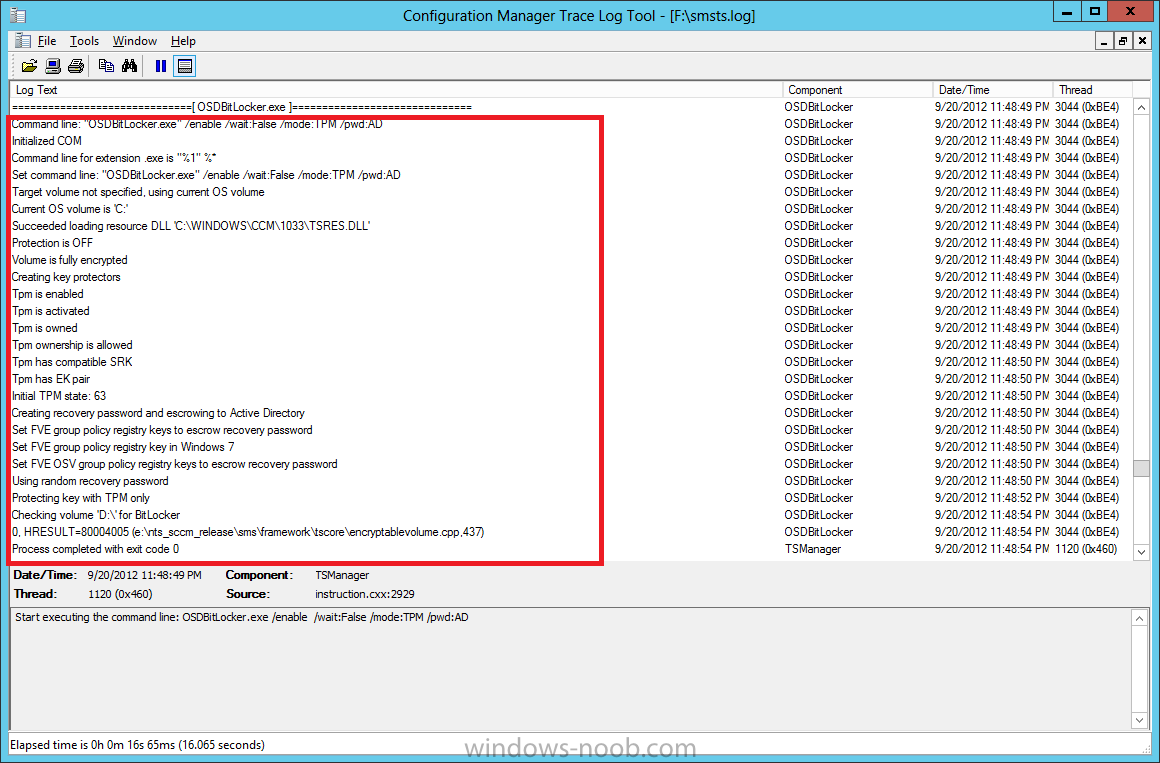Click the document icon left of File menu
Viewport: 1160px width, 763px height.
(23, 41)
